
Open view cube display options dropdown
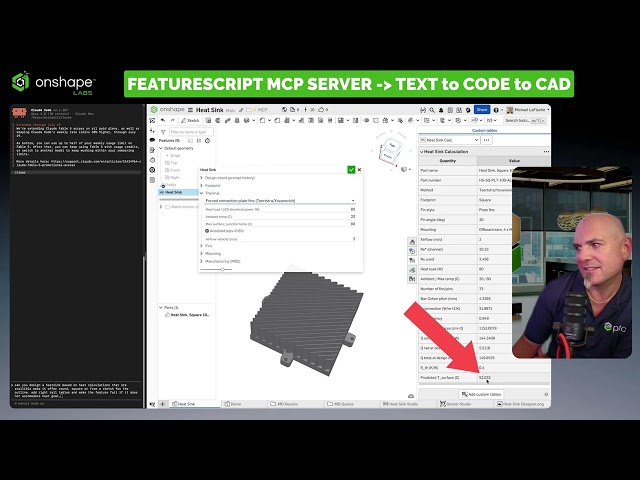(x=405, y=169)
